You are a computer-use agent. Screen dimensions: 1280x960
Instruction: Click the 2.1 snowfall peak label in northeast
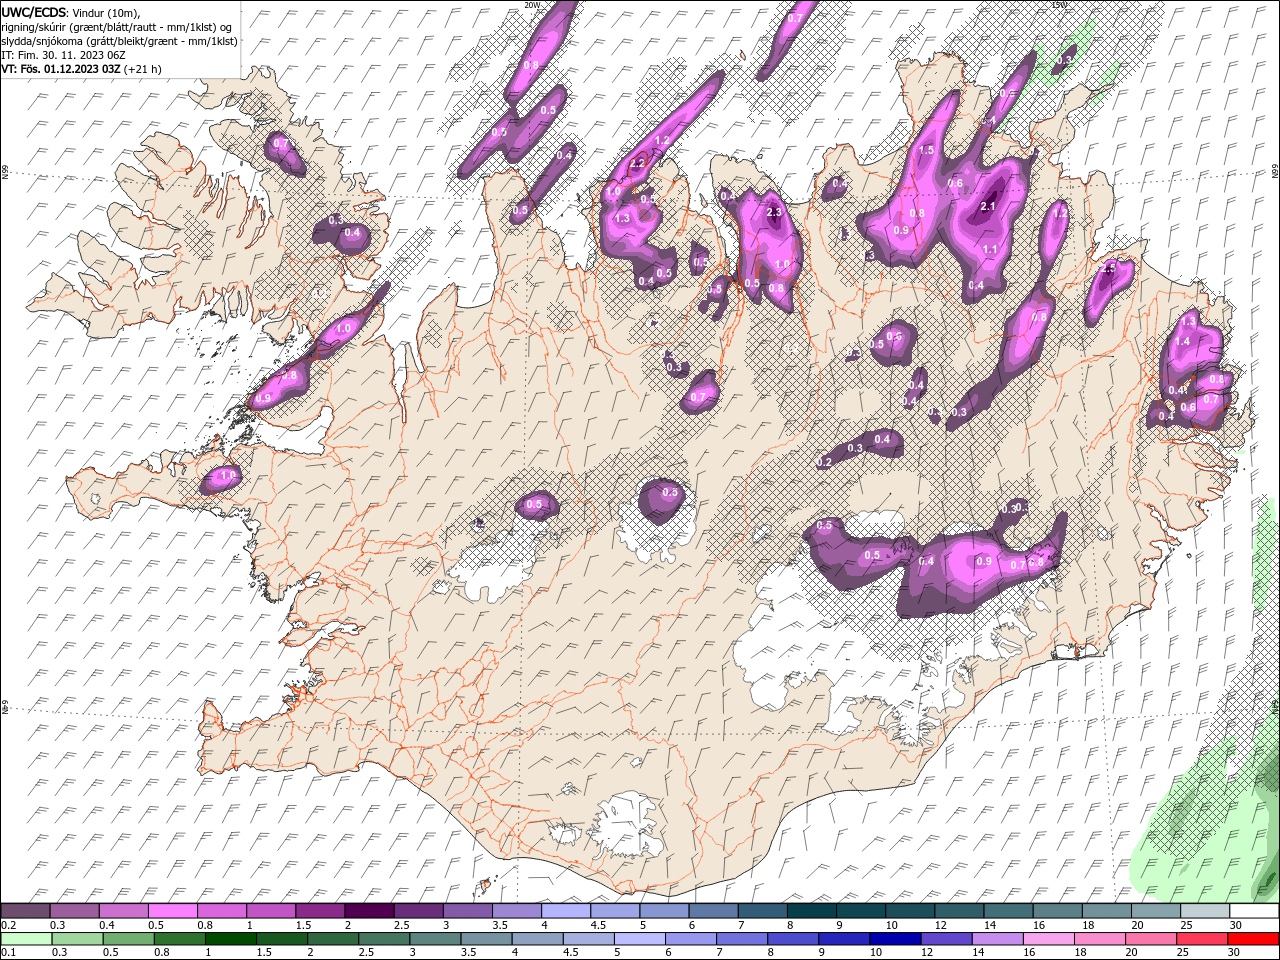click(x=989, y=206)
